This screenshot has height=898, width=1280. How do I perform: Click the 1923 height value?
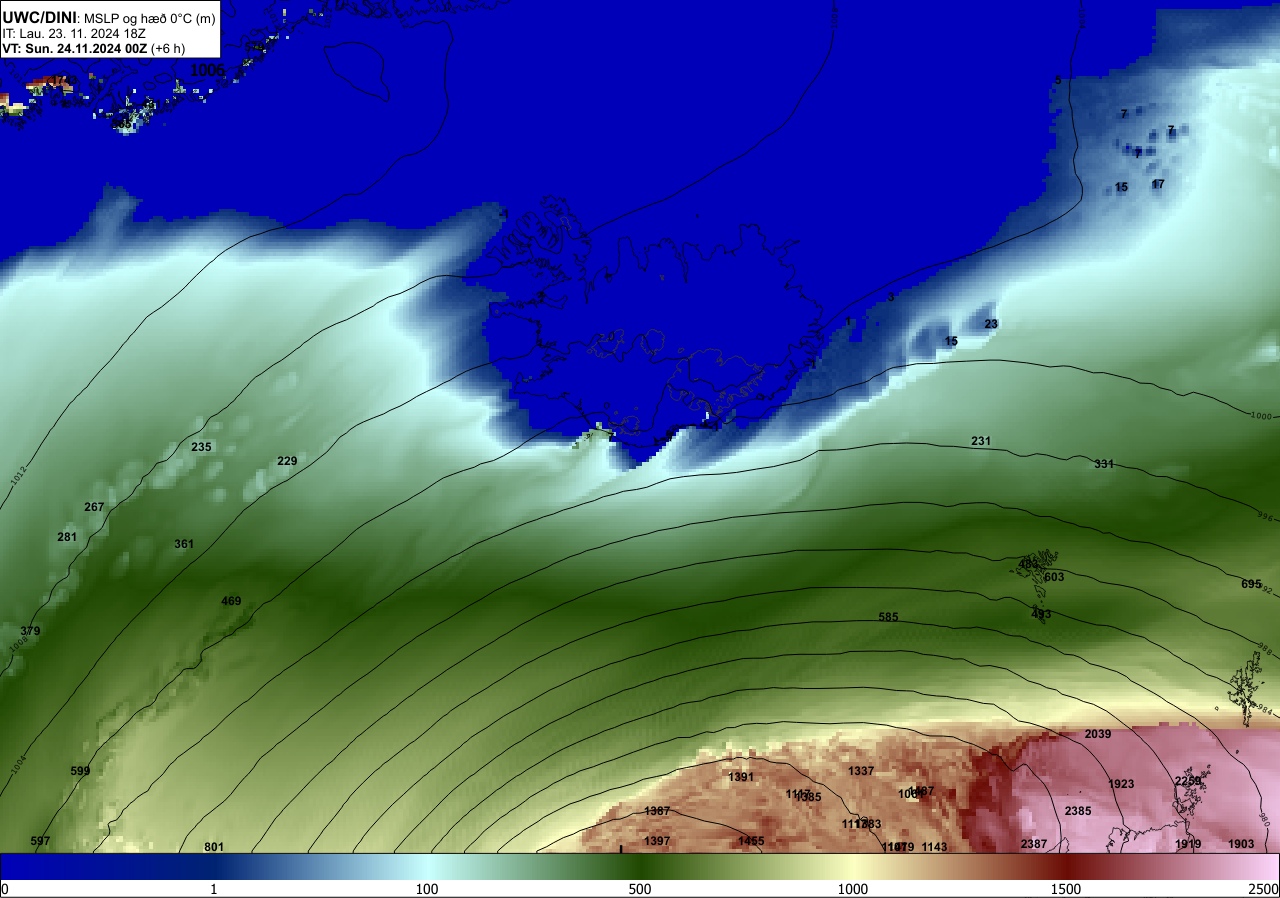[x=1122, y=784]
